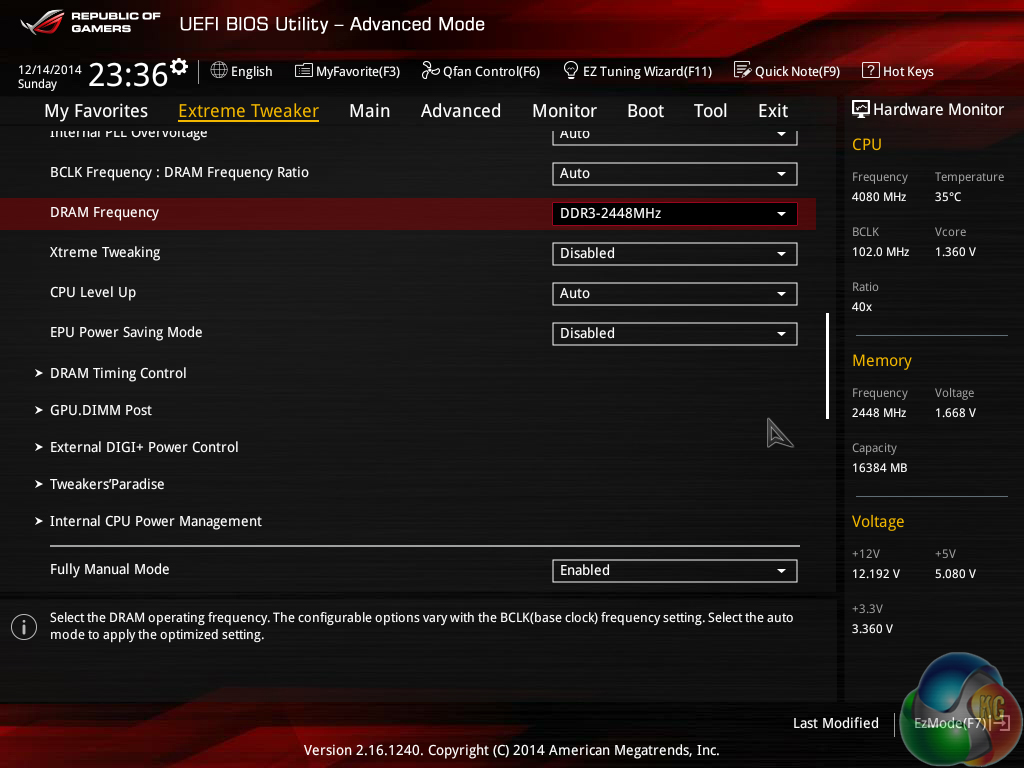
Task: Open BCLK:DRAM Frequency Ratio dropdown
Action: tap(675, 174)
